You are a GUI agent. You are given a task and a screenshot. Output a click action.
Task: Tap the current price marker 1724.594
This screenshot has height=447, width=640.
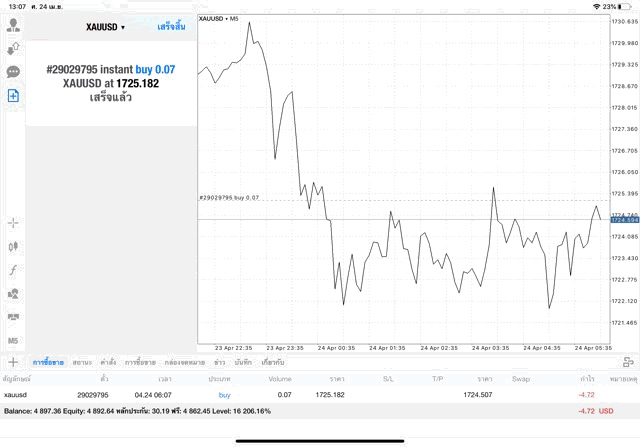click(624, 220)
